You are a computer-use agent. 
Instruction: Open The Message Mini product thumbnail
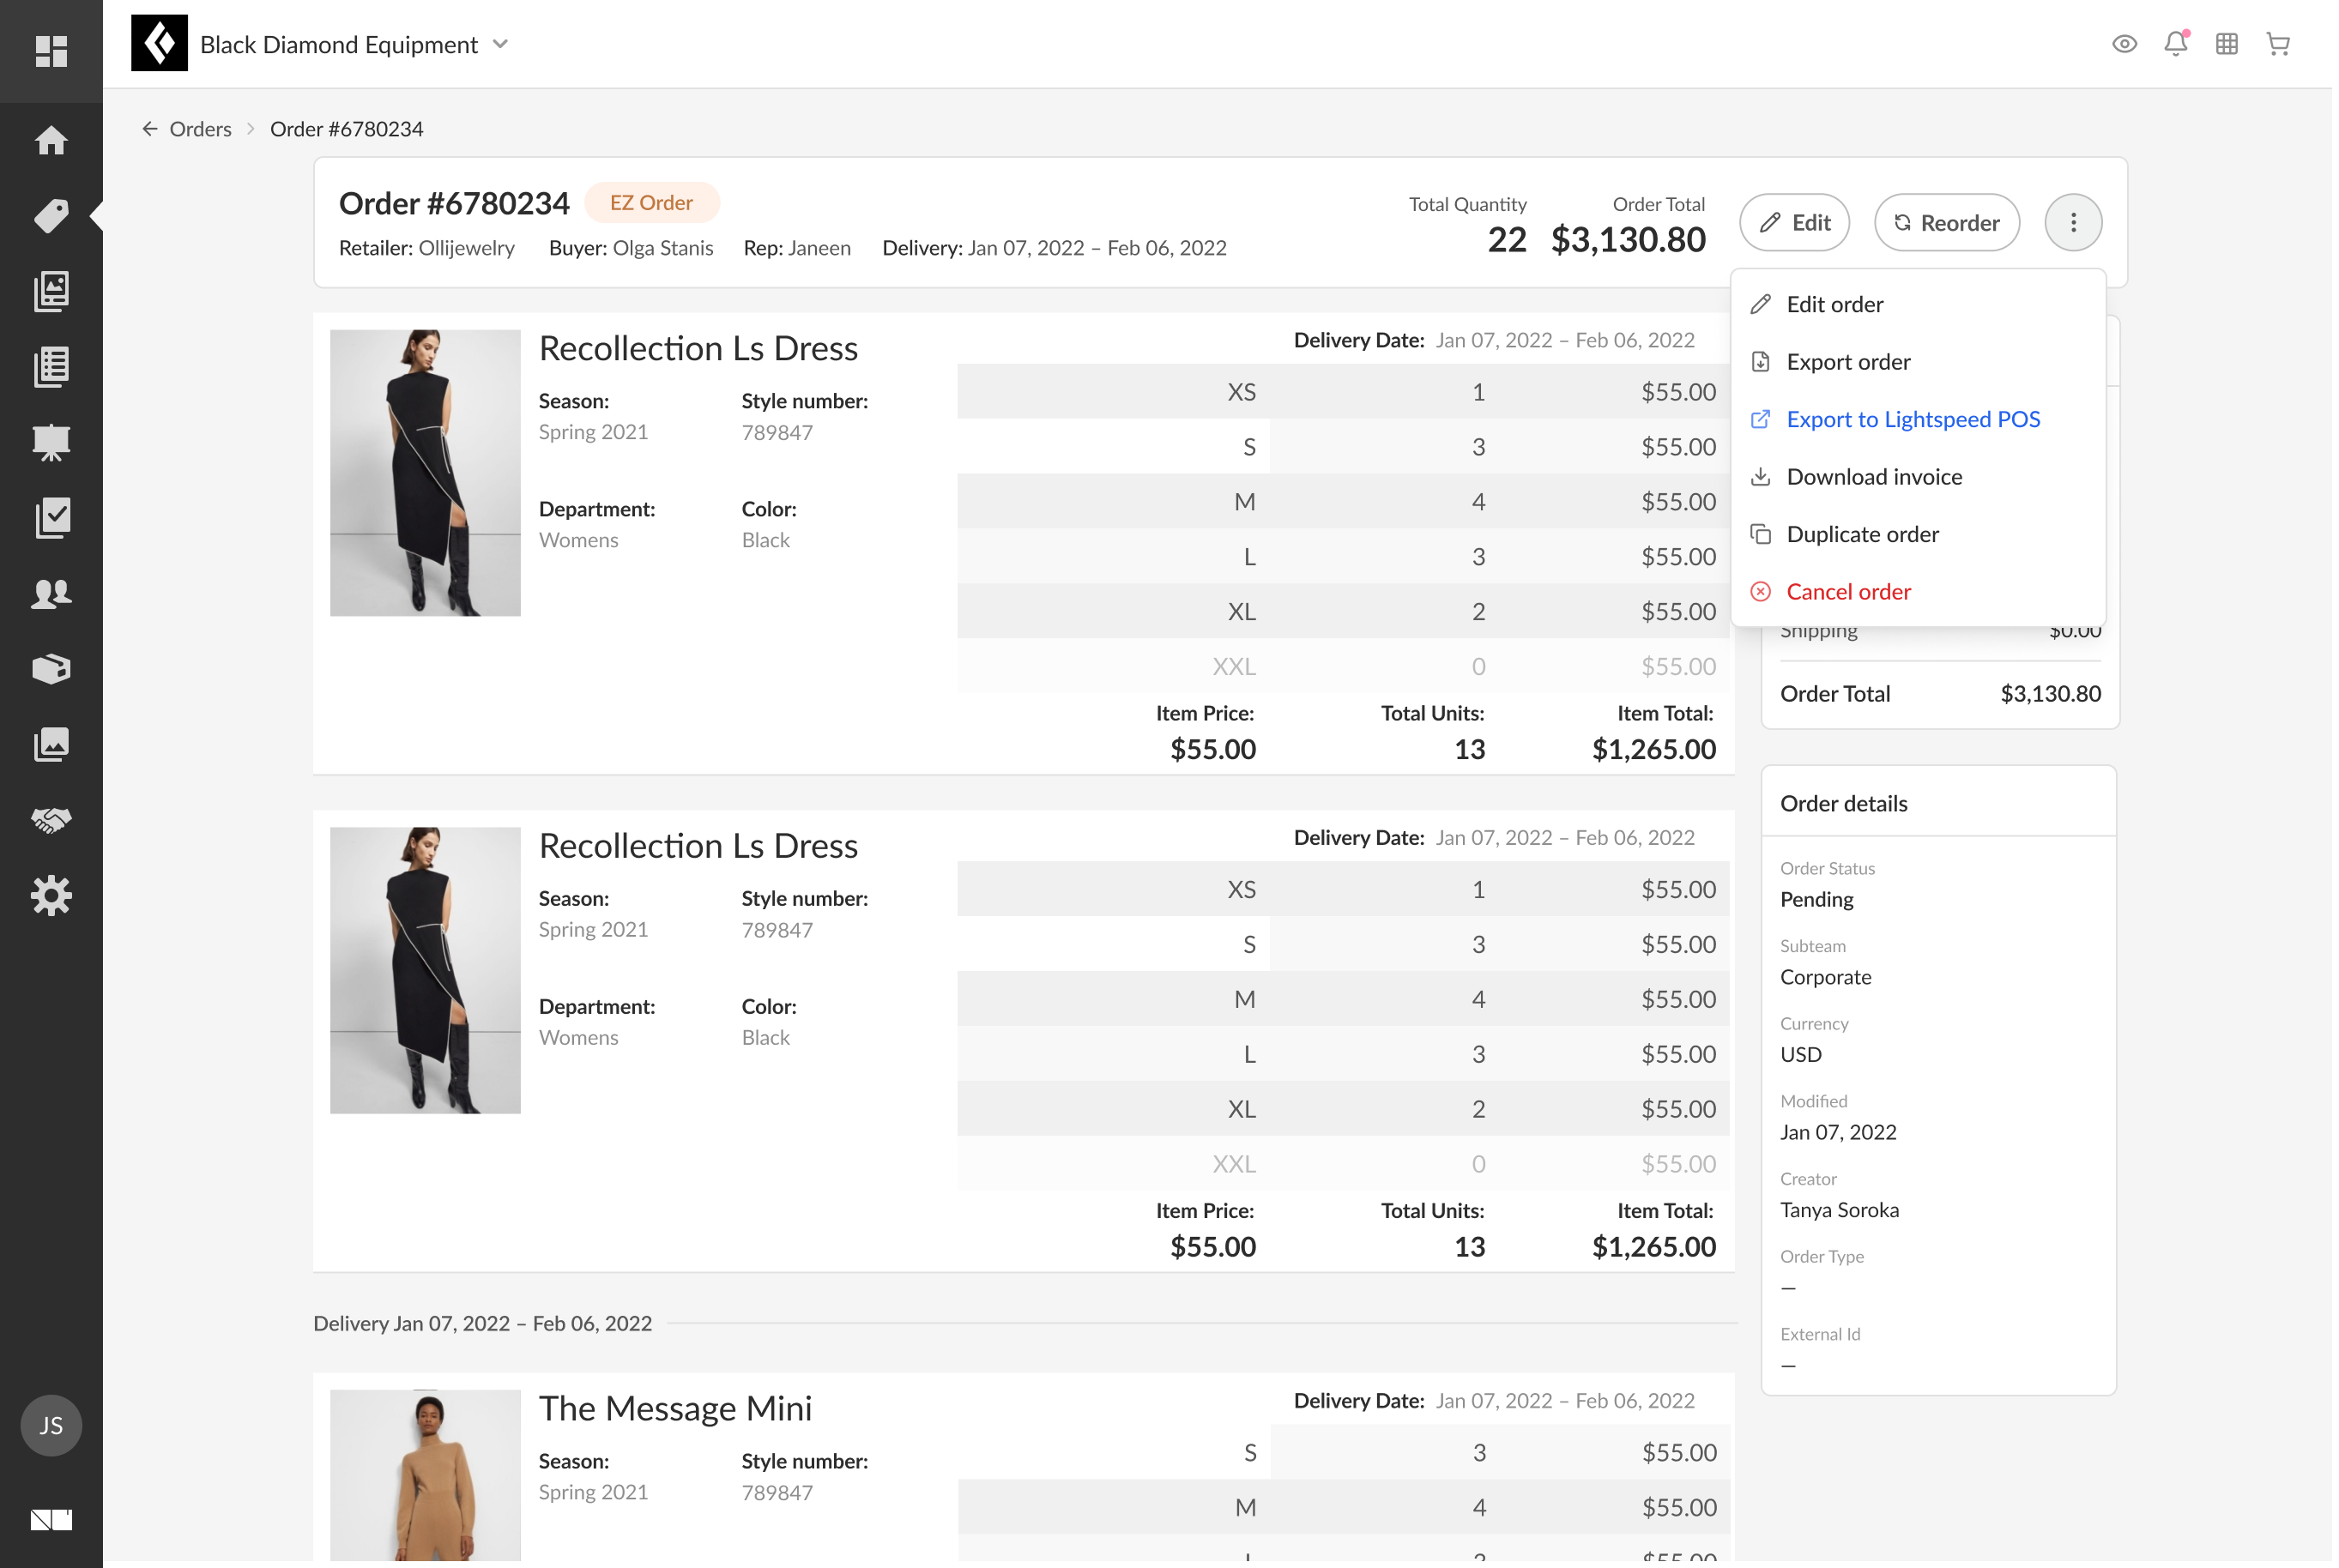[426, 1478]
